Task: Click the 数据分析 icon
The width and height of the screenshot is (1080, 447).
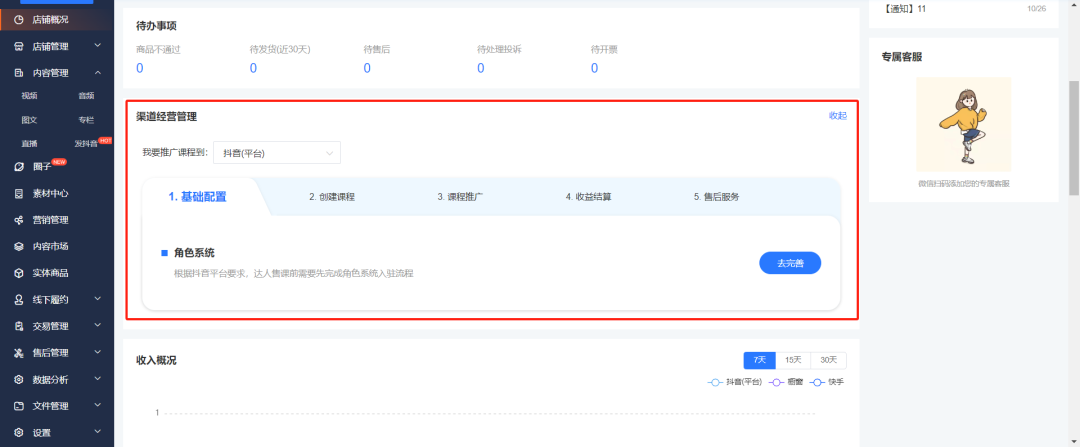Action: pos(19,380)
